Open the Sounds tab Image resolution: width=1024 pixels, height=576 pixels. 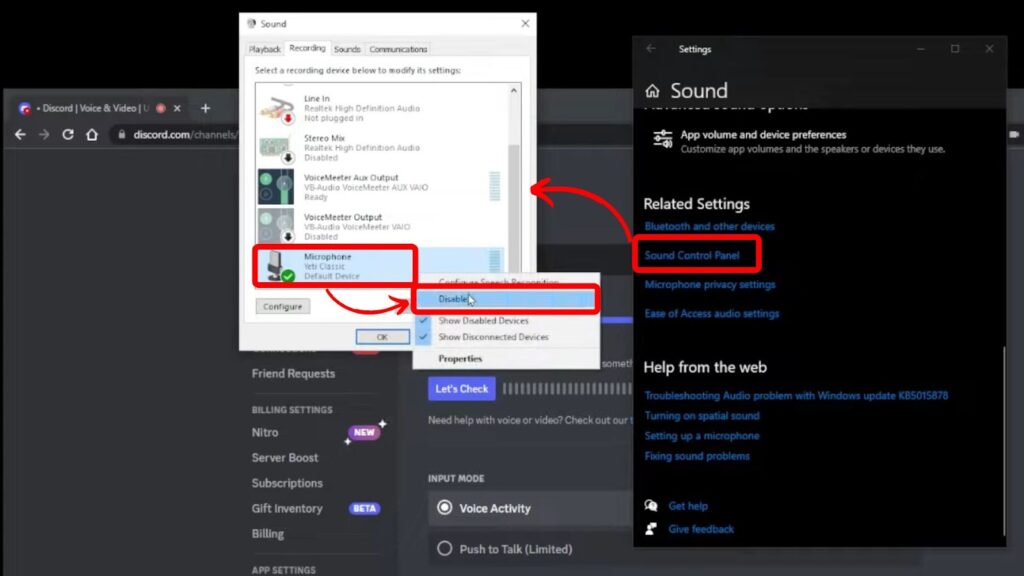pyautogui.click(x=347, y=47)
